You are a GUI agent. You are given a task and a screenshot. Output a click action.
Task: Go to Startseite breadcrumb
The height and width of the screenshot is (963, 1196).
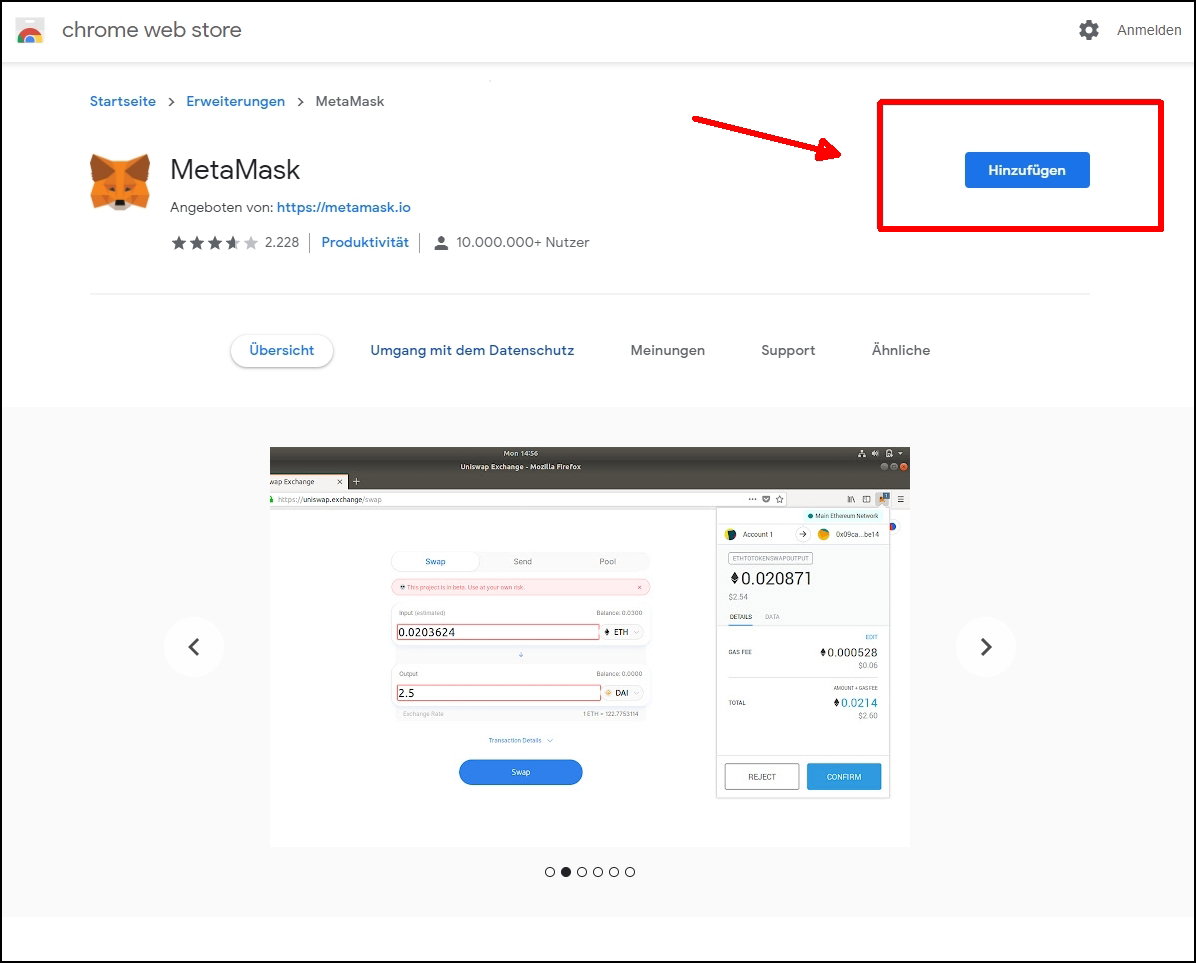pyautogui.click(x=123, y=101)
